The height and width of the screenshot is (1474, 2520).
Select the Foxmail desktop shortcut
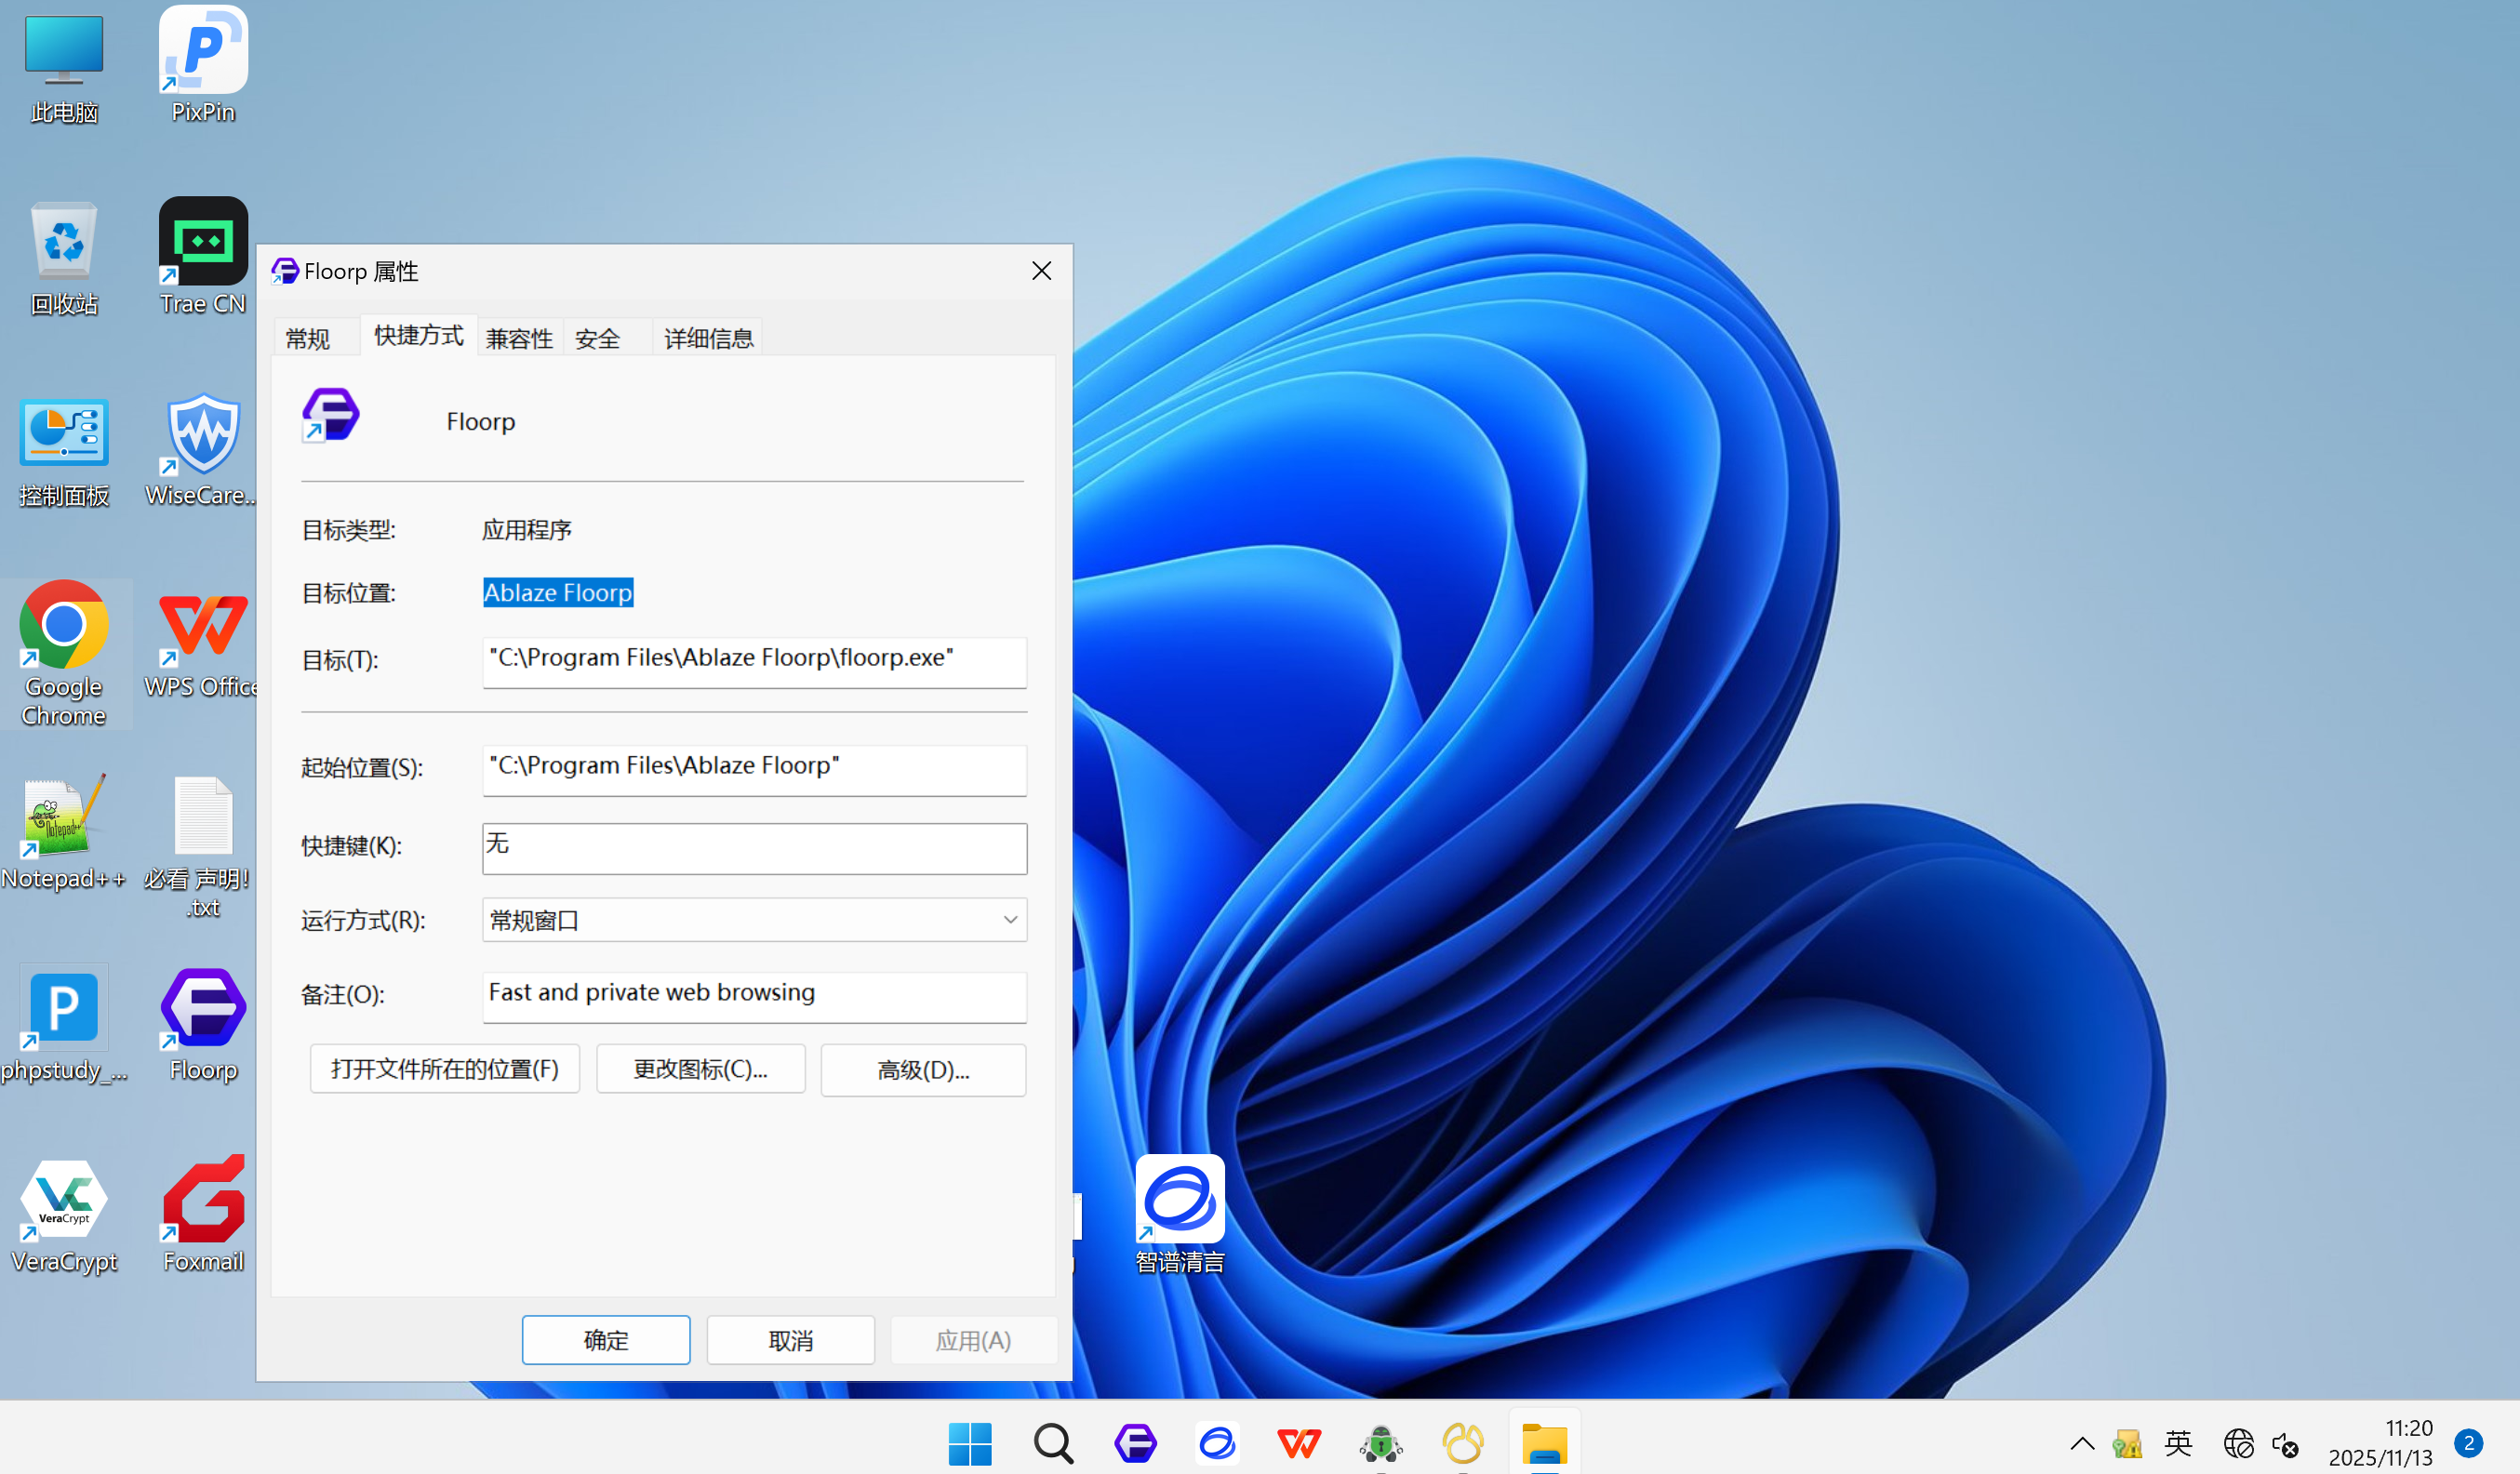tap(203, 1200)
